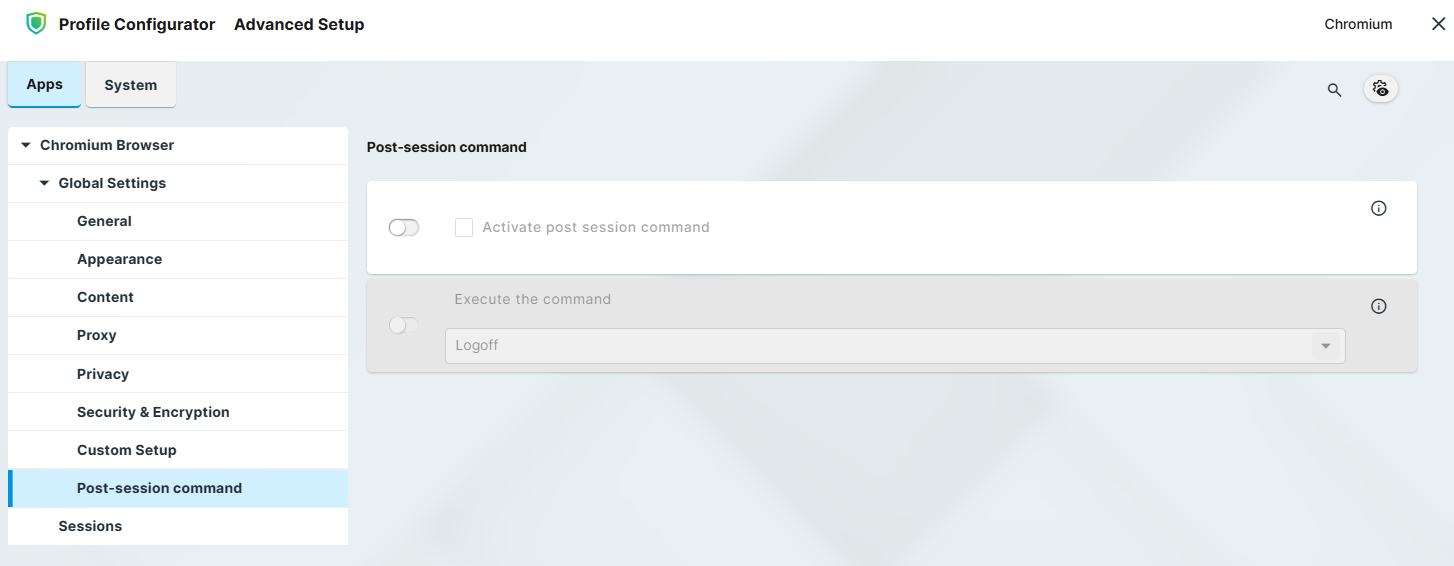
Task: Open the Security & Encryption settings page
Action: click(153, 412)
